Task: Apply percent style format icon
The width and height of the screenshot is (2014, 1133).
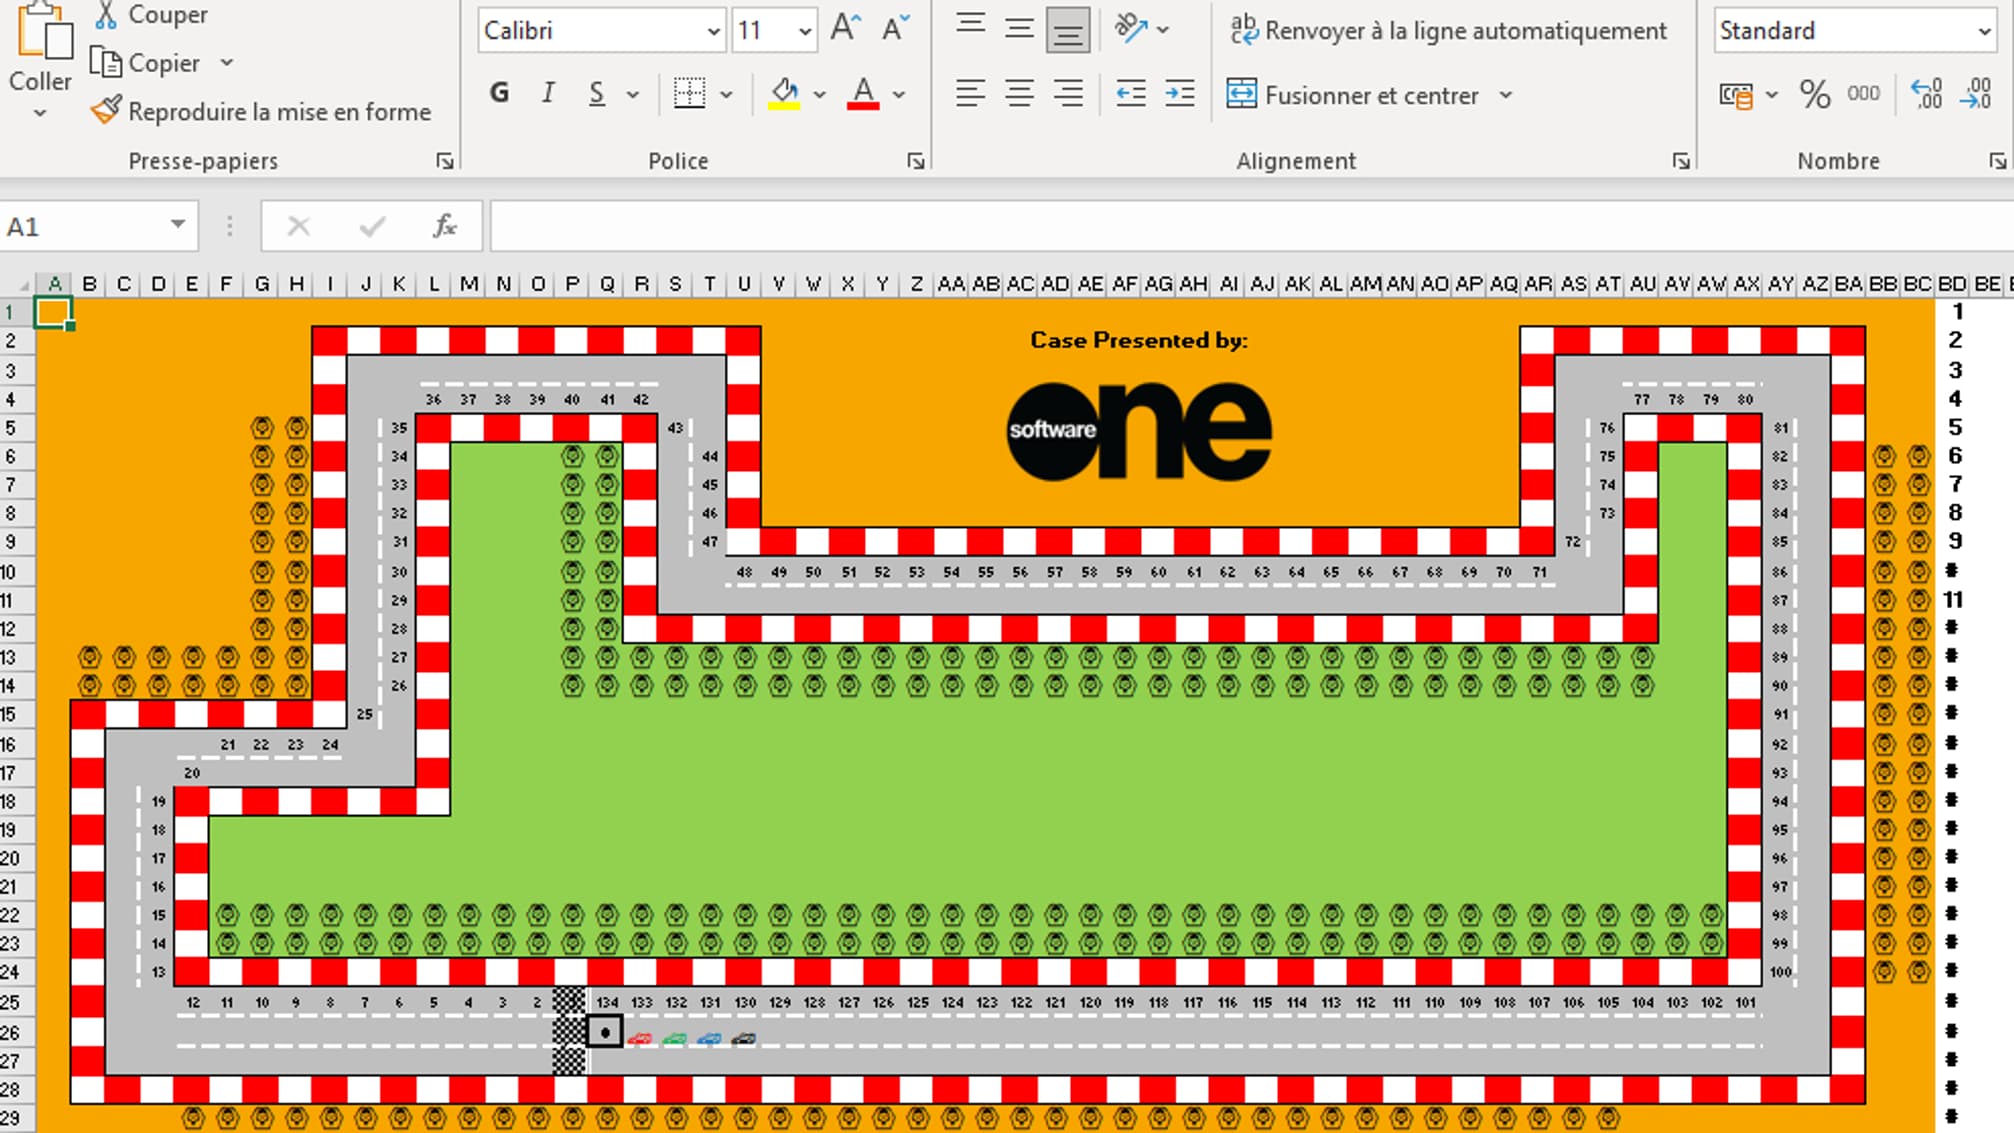Action: (x=1814, y=94)
